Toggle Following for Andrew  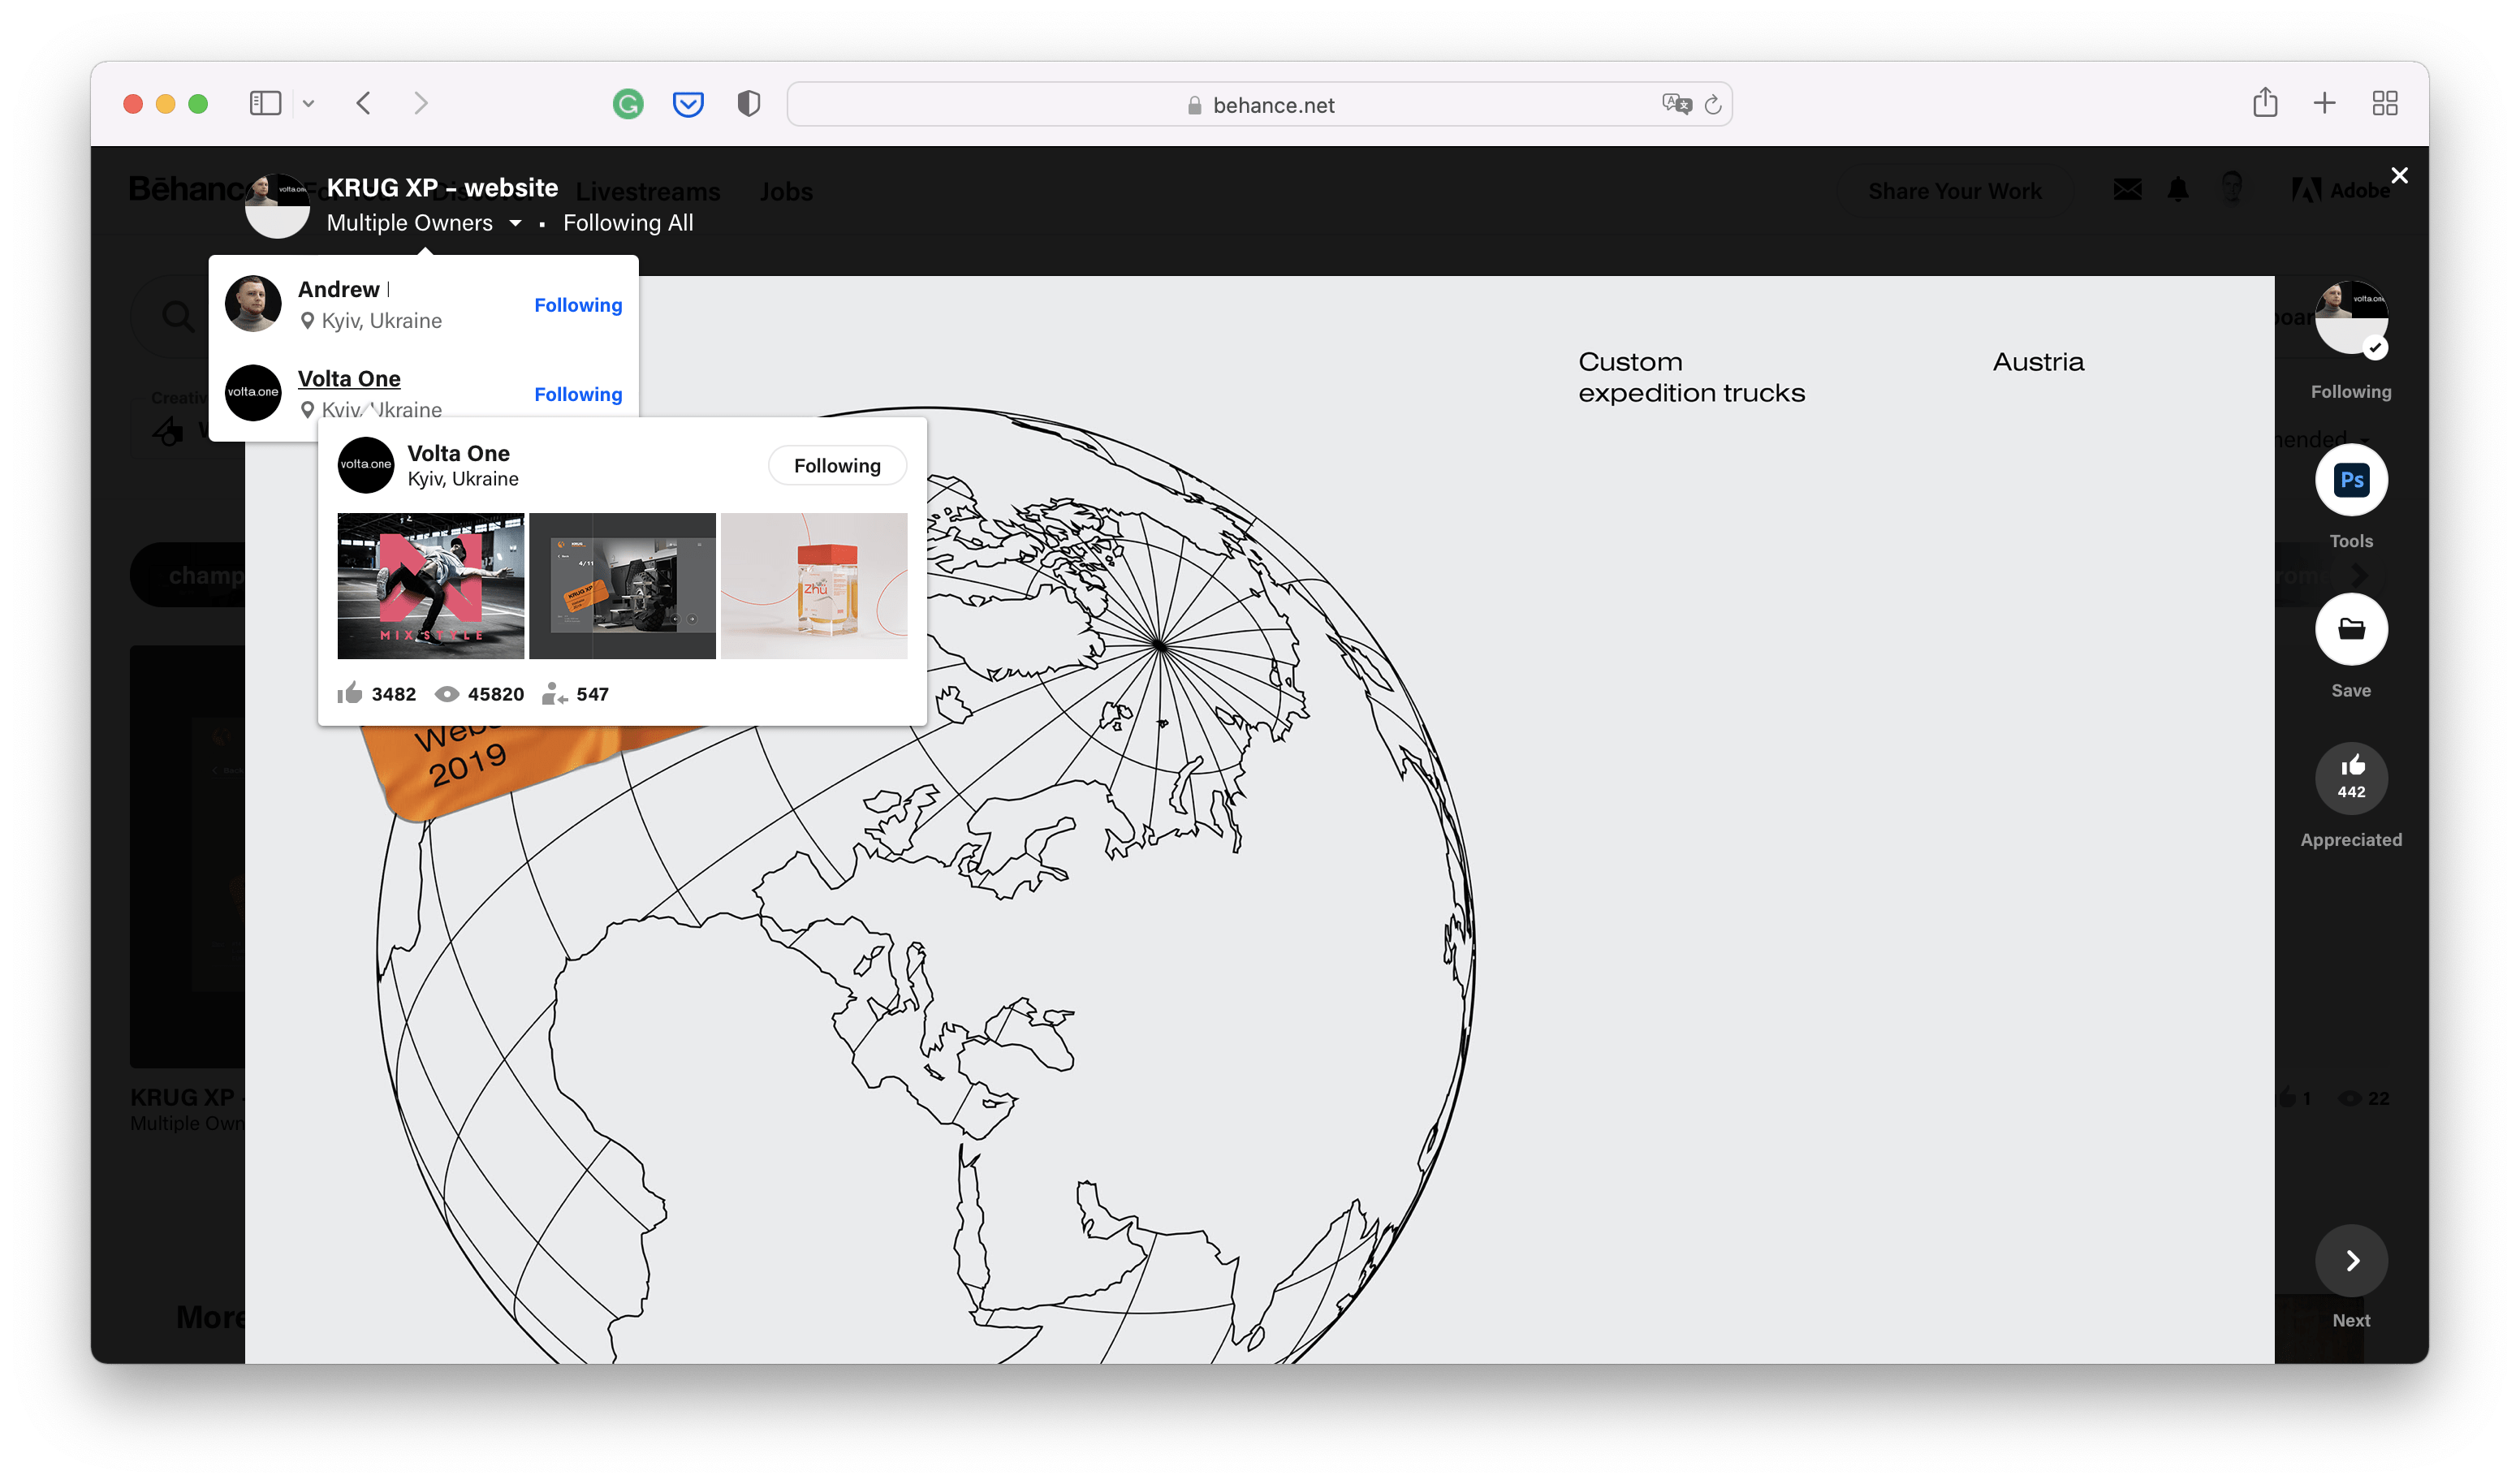point(578,305)
